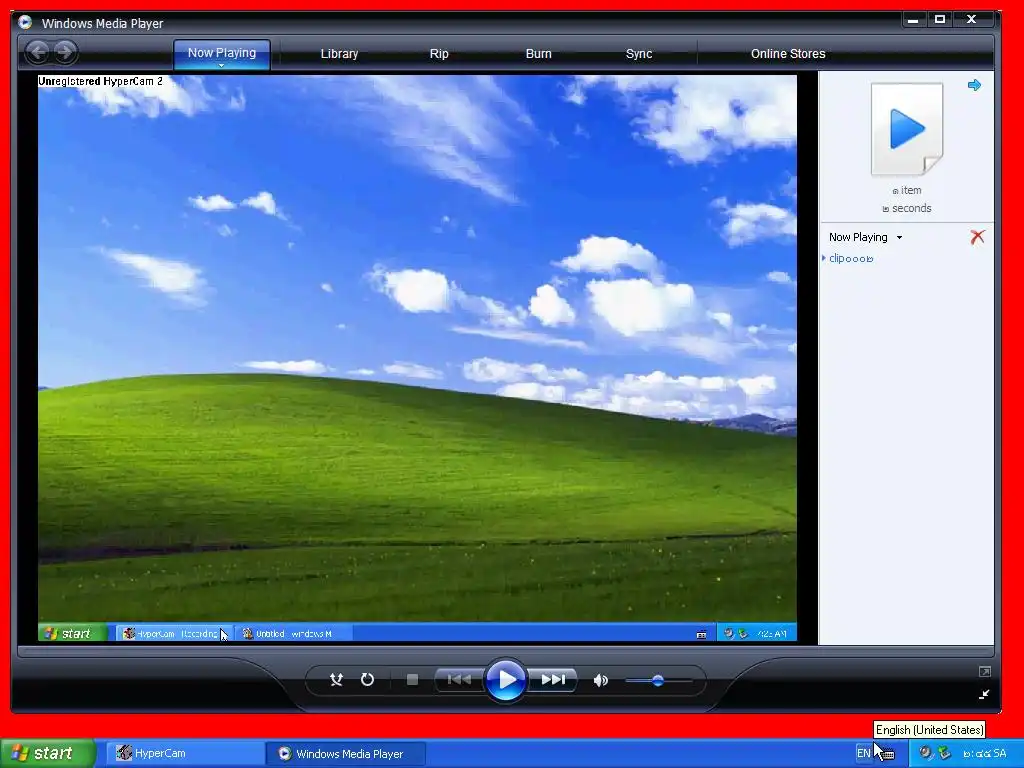Click inside the video display area
The height and width of the screenshot is (768, 1024).
tap(417, 358)
